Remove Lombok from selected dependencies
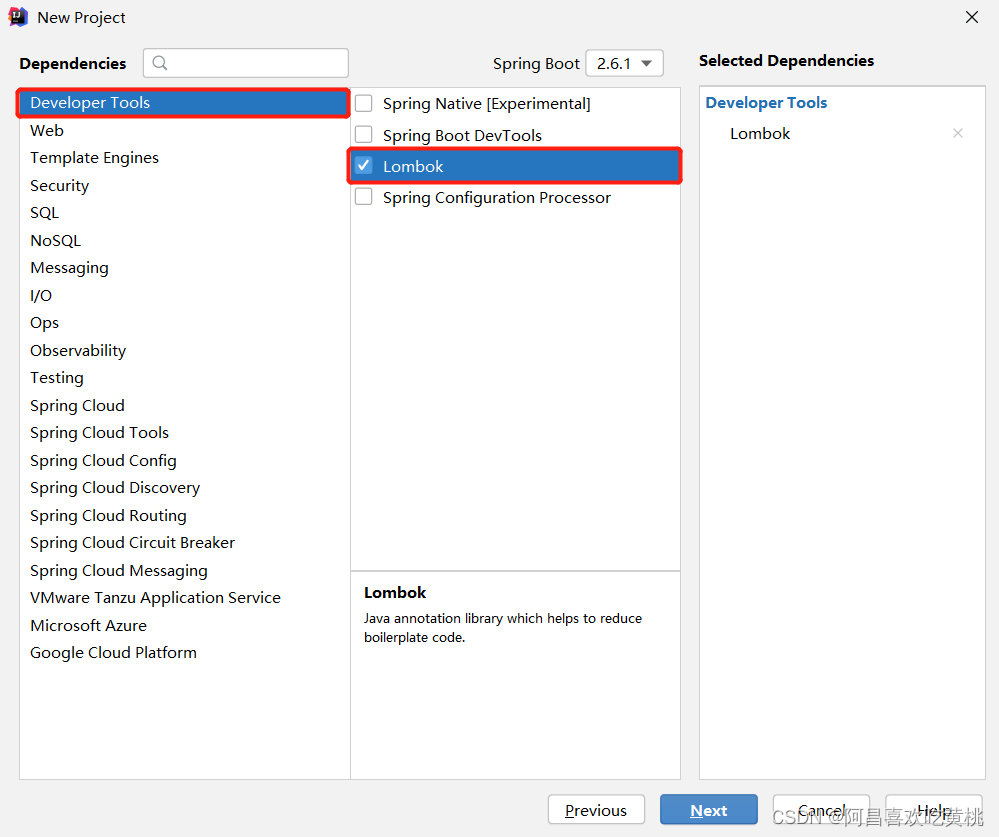This screenshot has width=999, height=837. point(958,133)
